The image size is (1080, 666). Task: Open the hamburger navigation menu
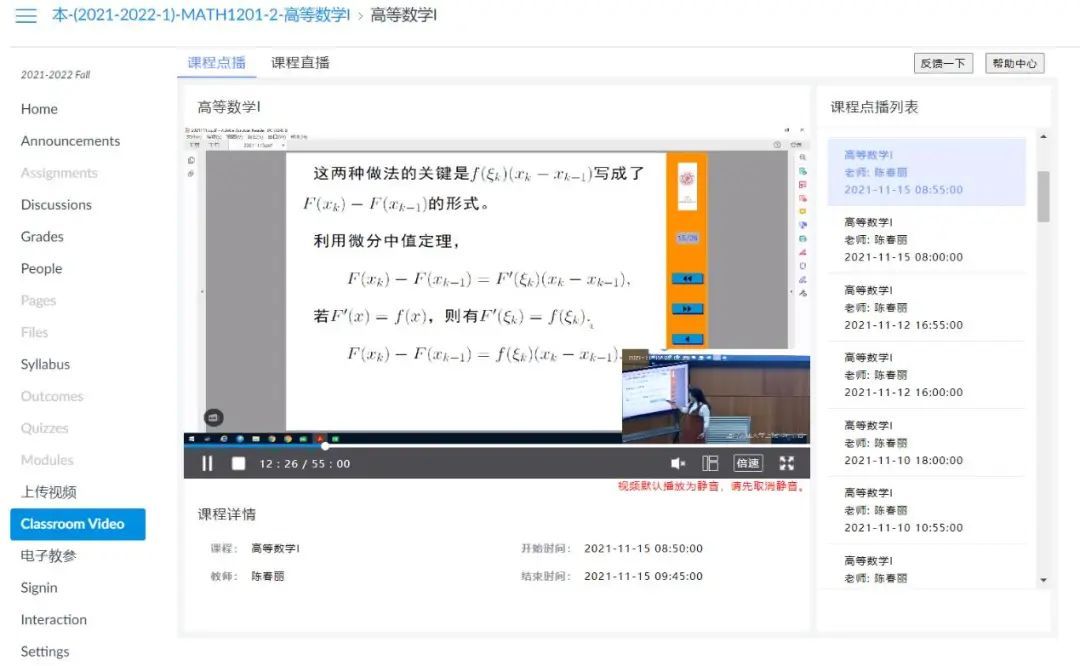26,16
